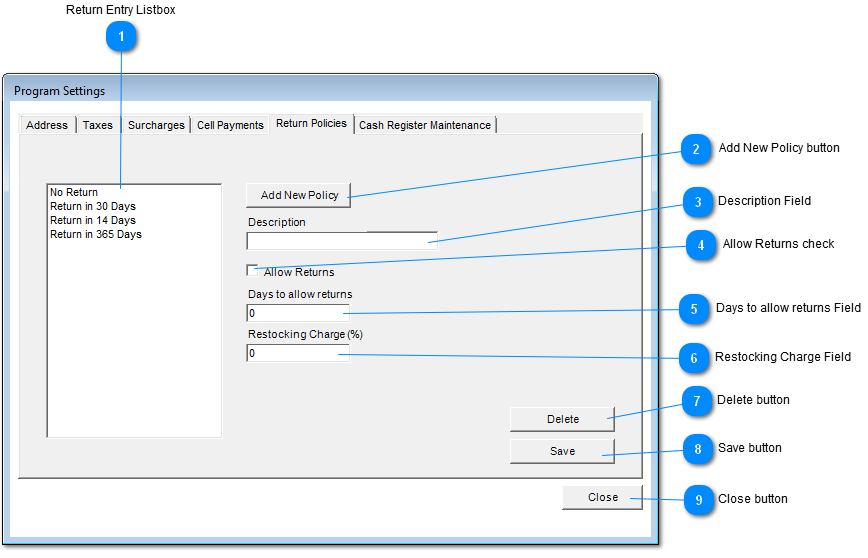Click the Days to allow returns field
This screenshot has height=558, width=868.
(x=298, y=313)
